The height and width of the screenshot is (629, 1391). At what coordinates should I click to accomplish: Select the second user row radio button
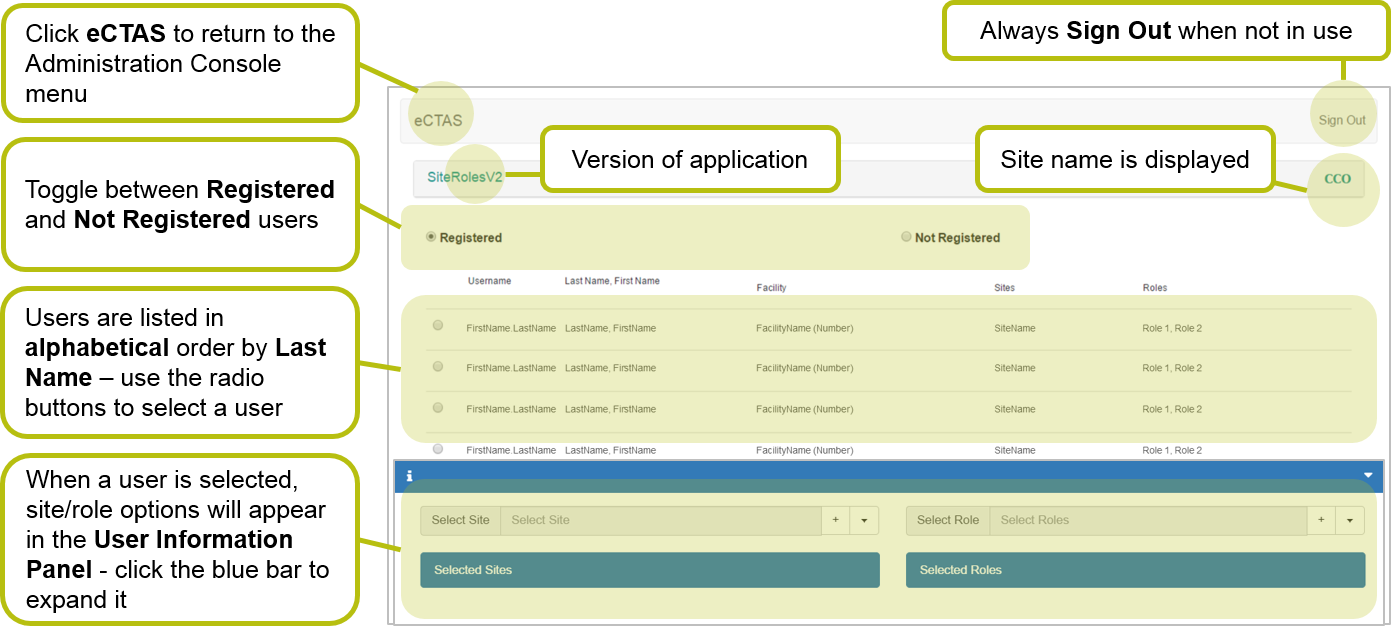(x=438, y=367)
